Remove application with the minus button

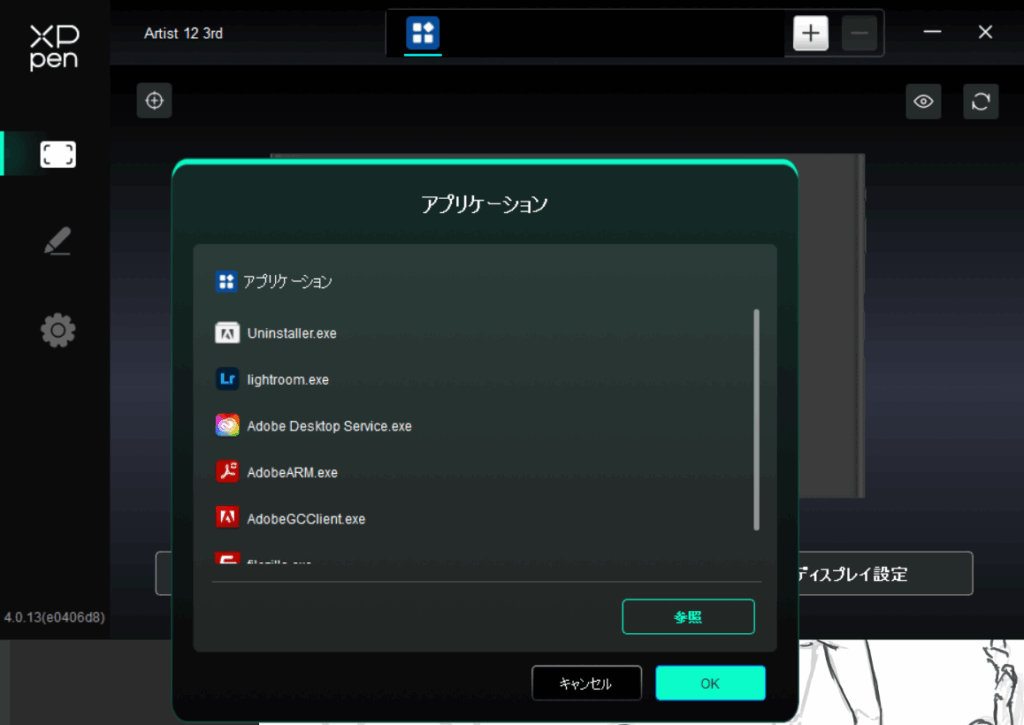pyautogui.click(x=859, y=33)
